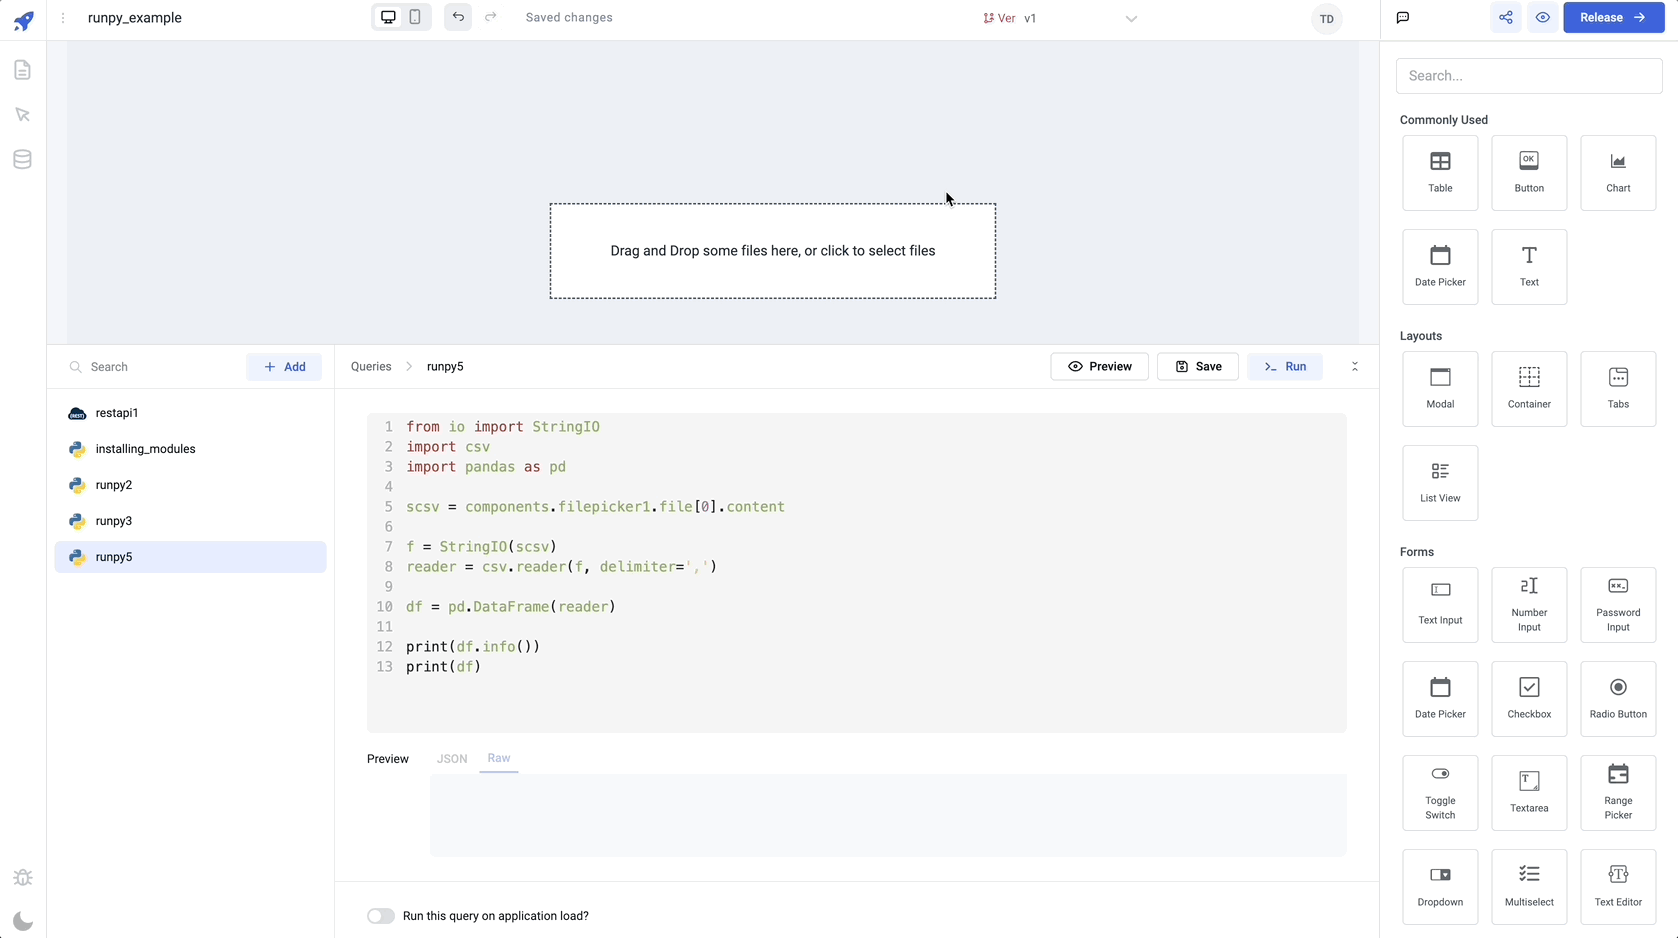Toggle dark mode moon icon
This screenshot has width=1678, height=938.
point(23,921)
